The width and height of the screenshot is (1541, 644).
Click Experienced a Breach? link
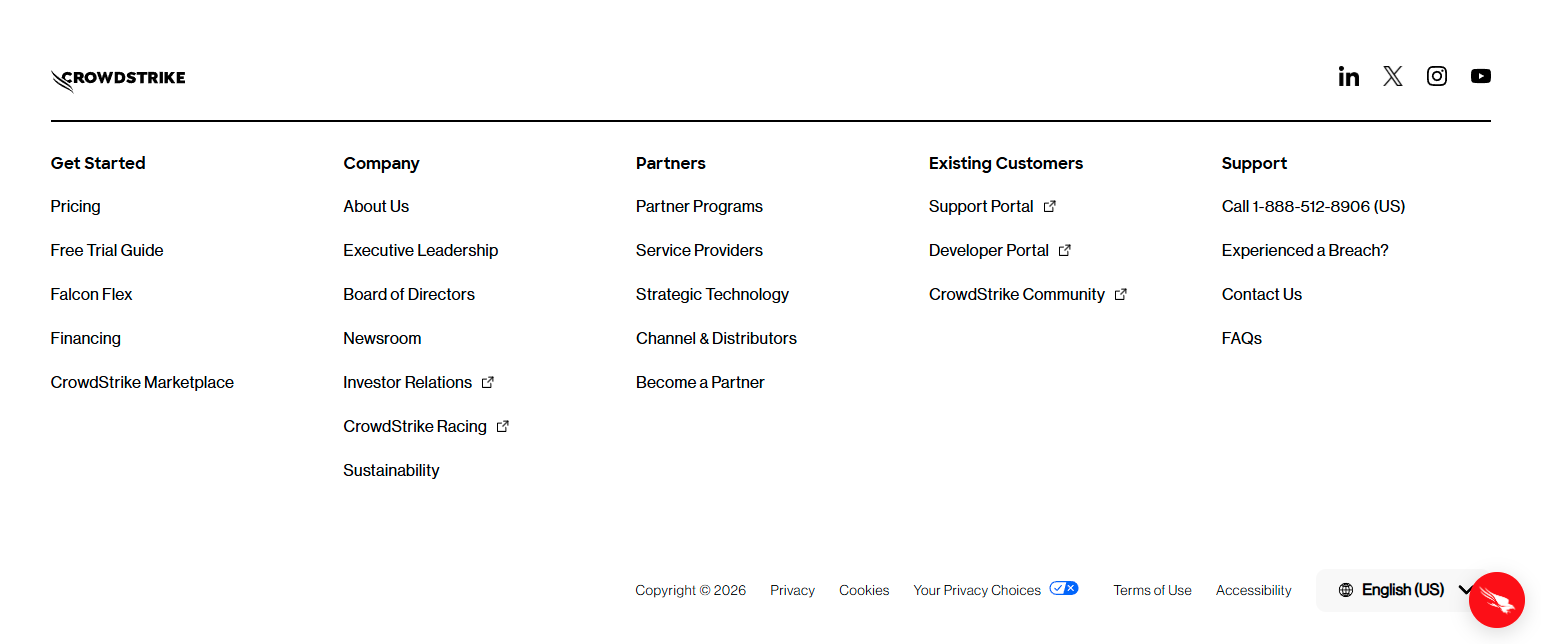coord(1305,250)
